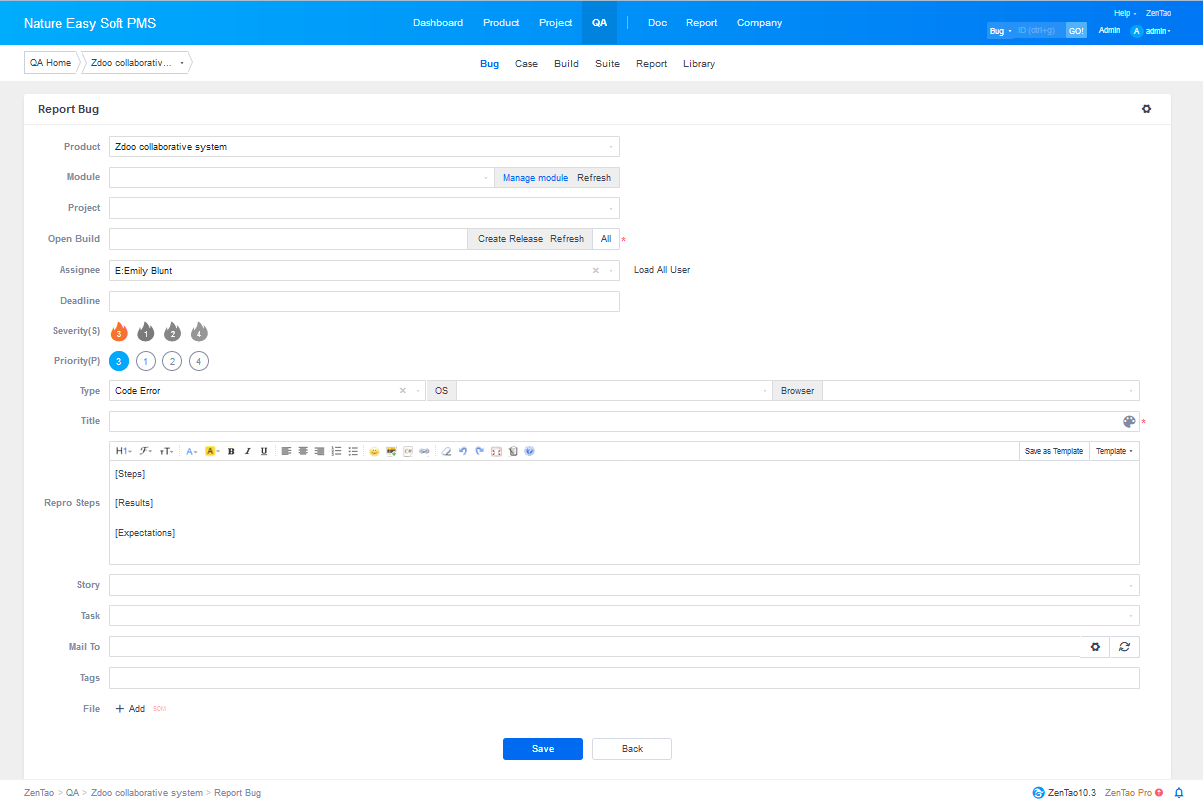The width and height of the screenshot is (1203, 805).
Task: Open the notification bell icon
Action: [x=1179, y=793]
